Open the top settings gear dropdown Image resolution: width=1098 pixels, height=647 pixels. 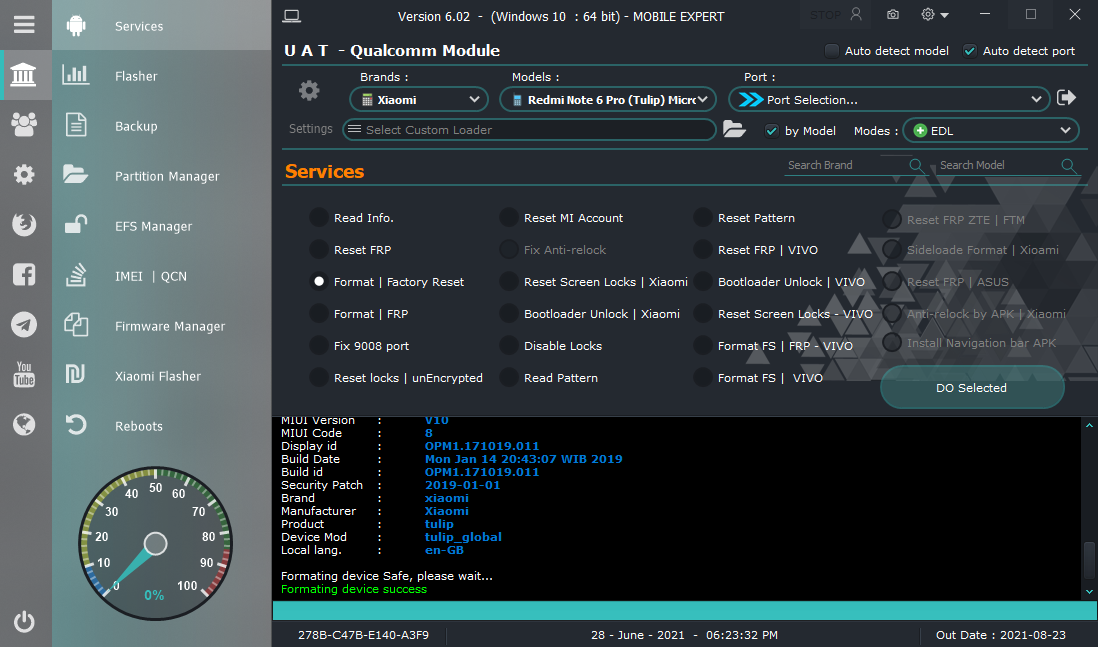pyautogui.click(x=935, y=15)
